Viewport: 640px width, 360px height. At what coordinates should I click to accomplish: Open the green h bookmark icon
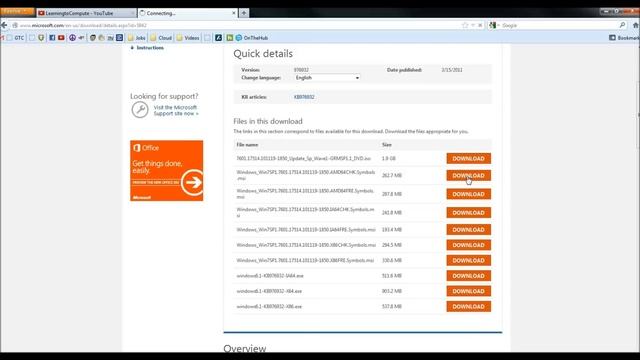pos(229,38)
